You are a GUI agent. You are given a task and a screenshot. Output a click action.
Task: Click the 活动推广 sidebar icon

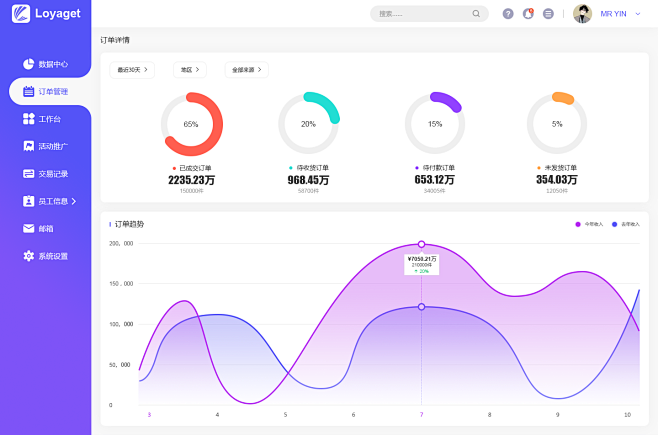tap(28, 146)
